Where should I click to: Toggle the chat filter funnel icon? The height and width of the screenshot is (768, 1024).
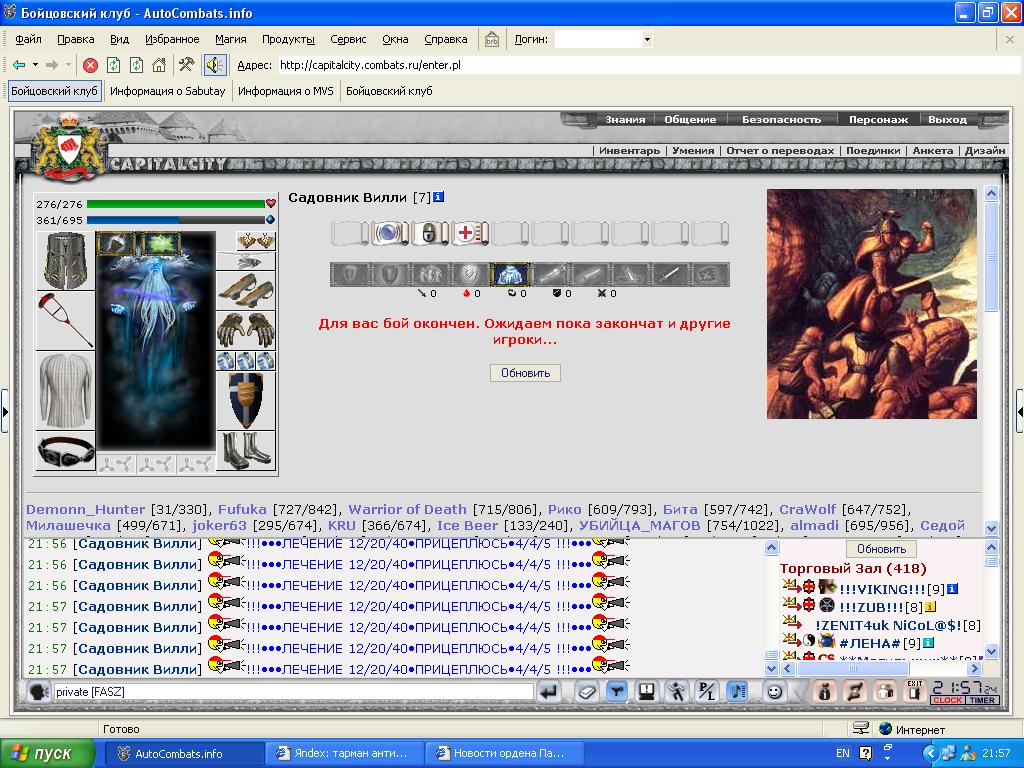coord(616,692)
